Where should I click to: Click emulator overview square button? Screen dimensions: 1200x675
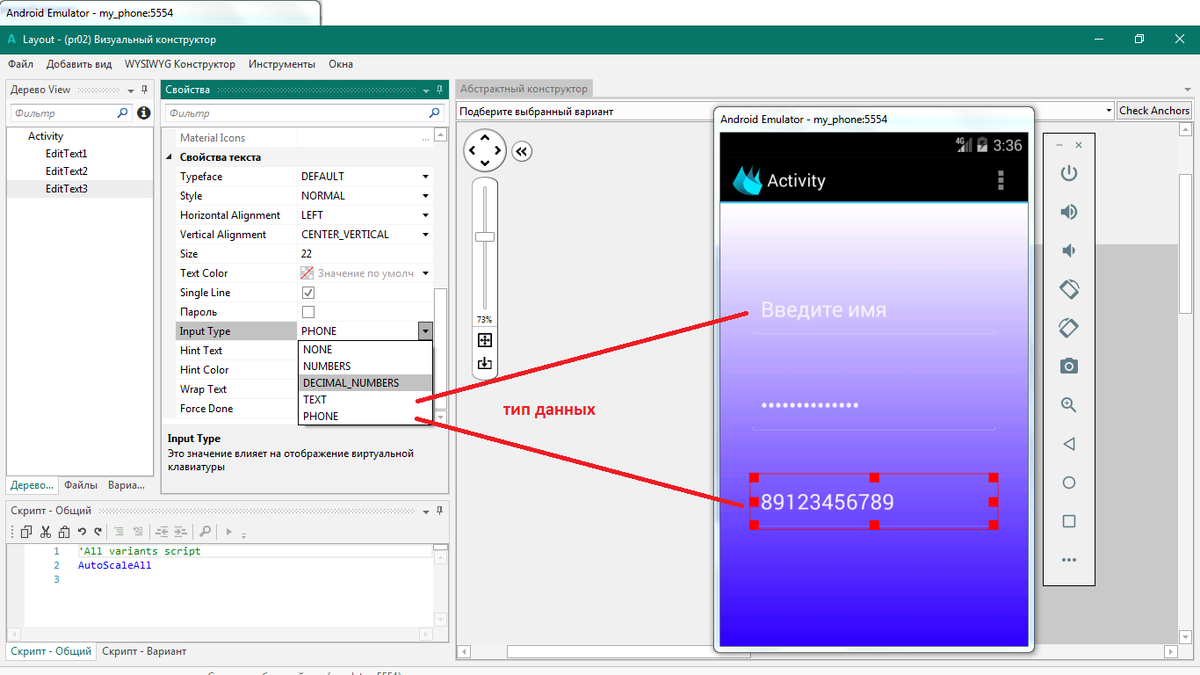click(1068, 521)
